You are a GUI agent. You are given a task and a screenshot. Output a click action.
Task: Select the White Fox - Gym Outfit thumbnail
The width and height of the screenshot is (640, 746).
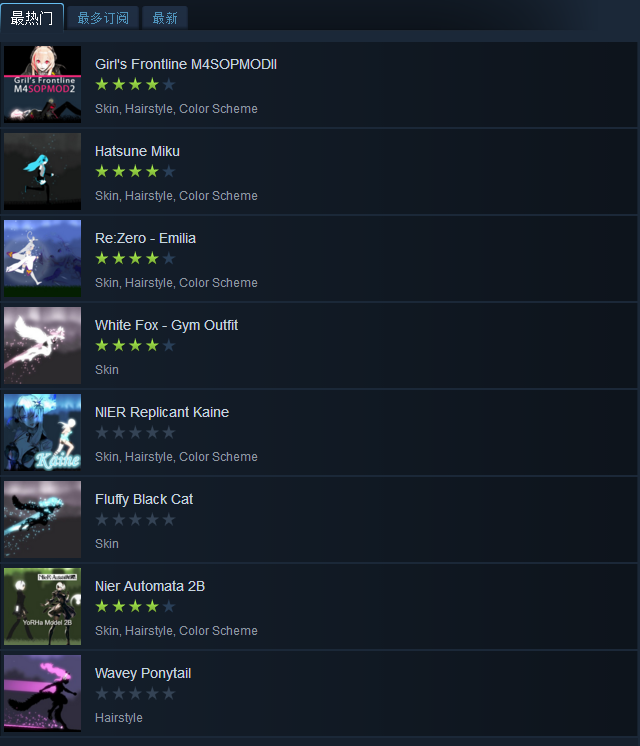pyautogui.click(x=42, y=345)
